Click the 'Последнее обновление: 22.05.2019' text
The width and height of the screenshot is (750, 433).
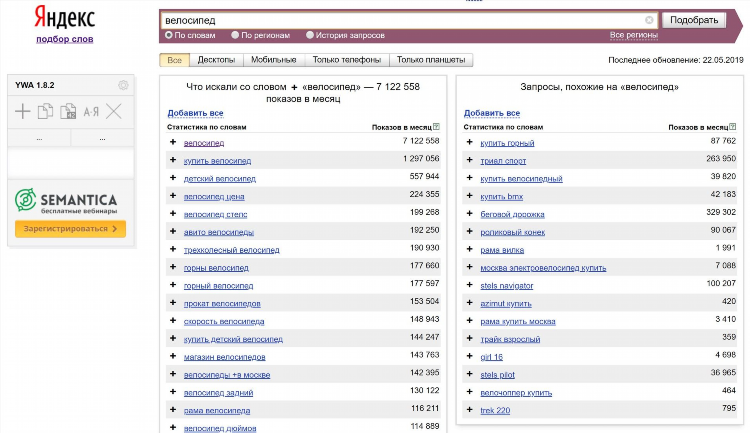click(676, 60)
